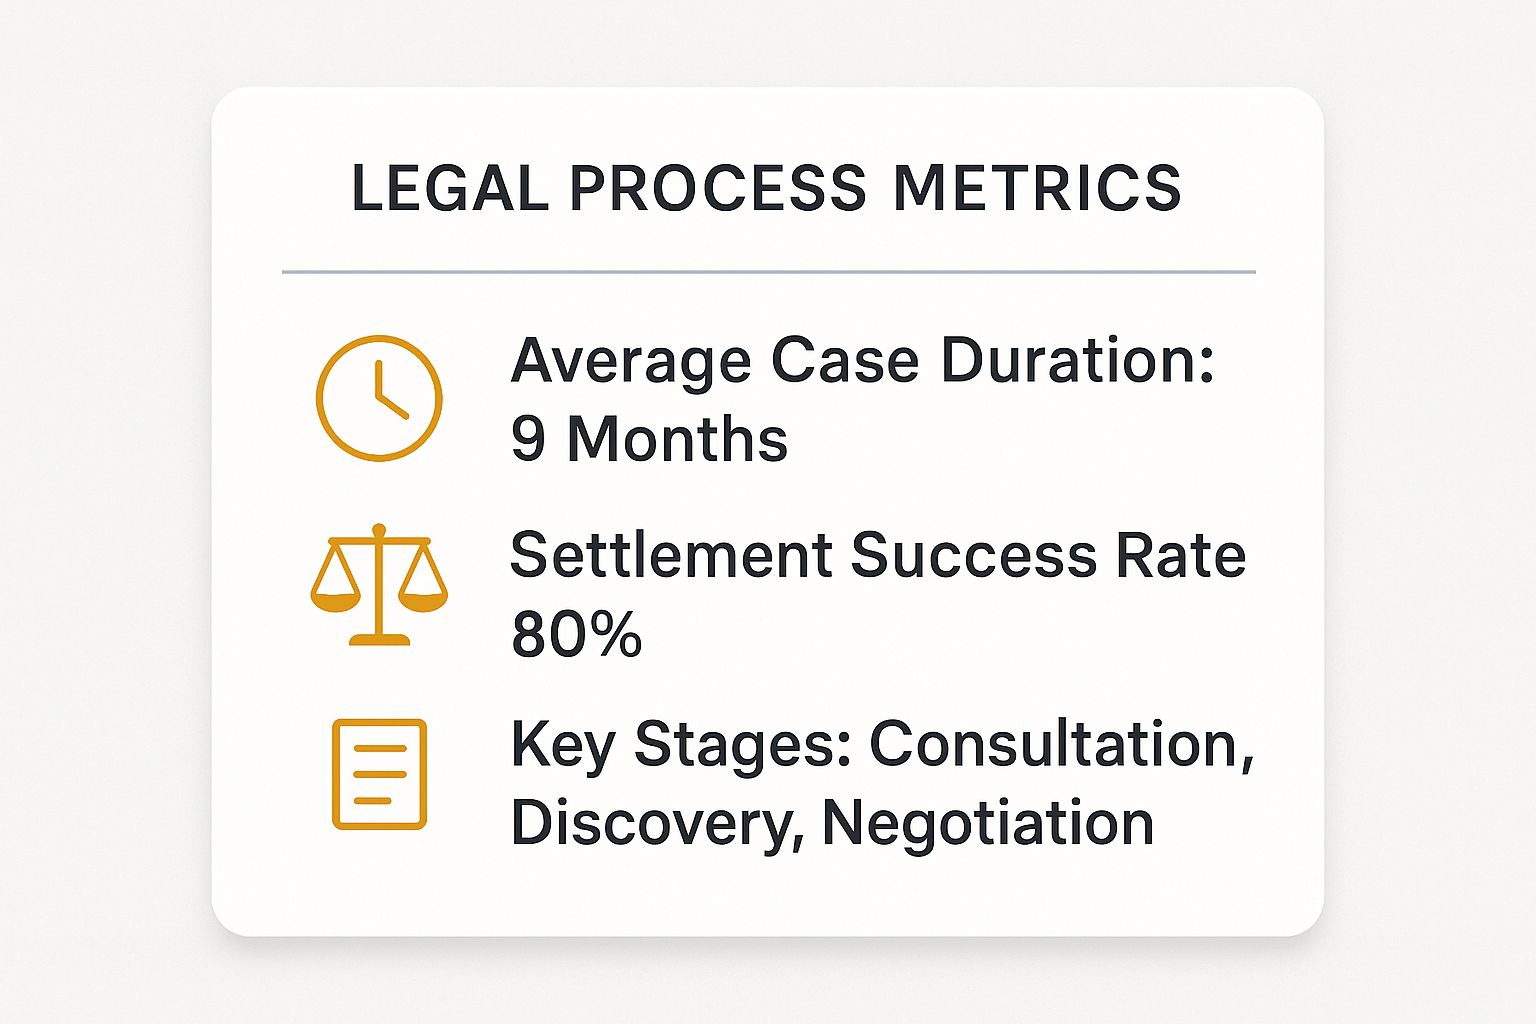The width and height of the screenshot is (1536, 1024).
Task: Click the word Negotiation
Action: 988,823
